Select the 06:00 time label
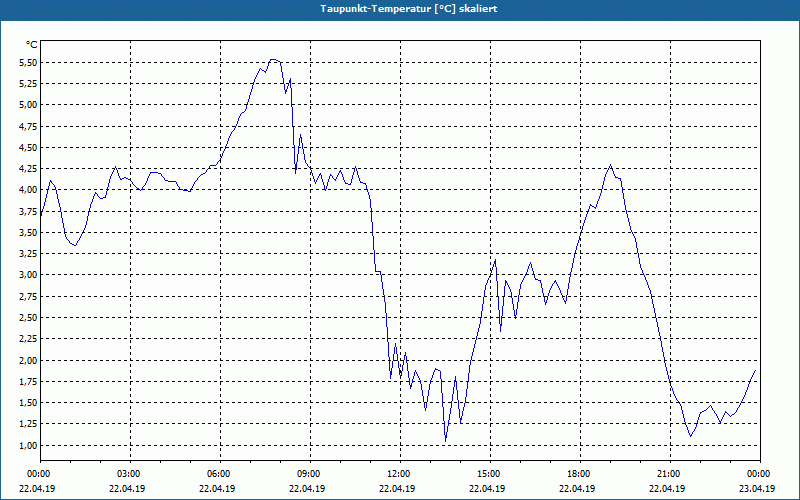Image resolution: width=800 pixels, height=500 pixels. click(217, 474)
